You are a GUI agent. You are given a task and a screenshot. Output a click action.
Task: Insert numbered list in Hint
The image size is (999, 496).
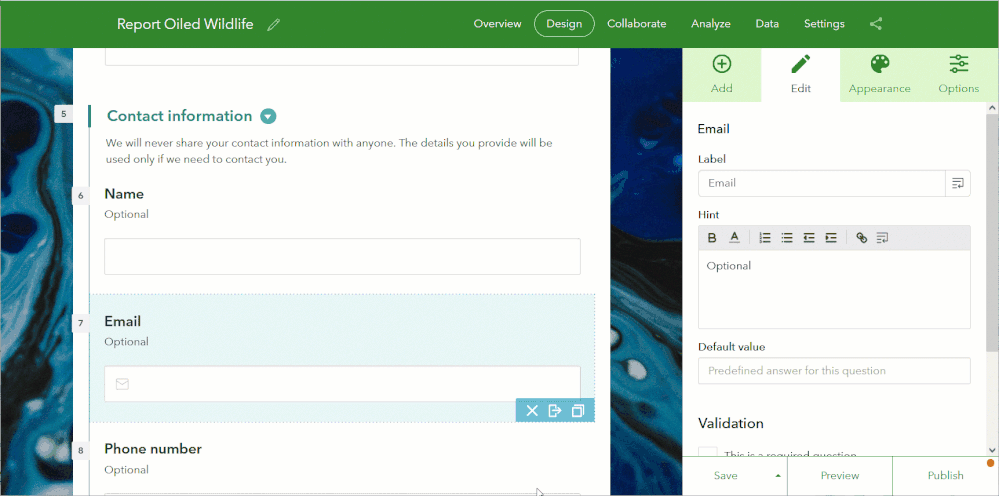click(x=765, y=238)
